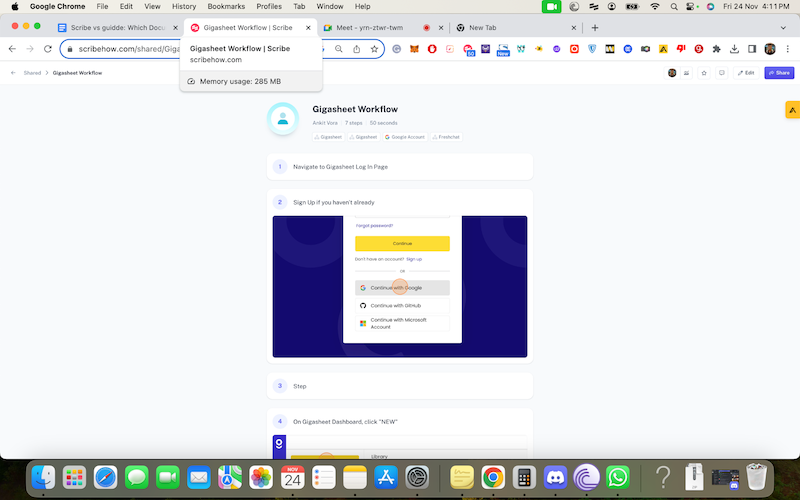Click the browser back arrow
Viewport: 800px width, 500px height.
(12, 49)
